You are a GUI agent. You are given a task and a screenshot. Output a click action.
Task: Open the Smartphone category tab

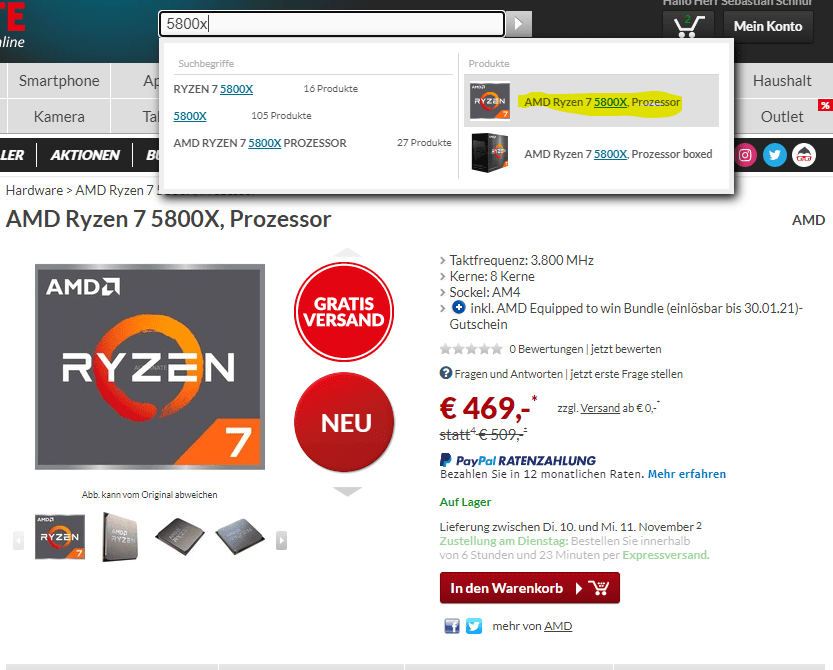tap(59, 81)
